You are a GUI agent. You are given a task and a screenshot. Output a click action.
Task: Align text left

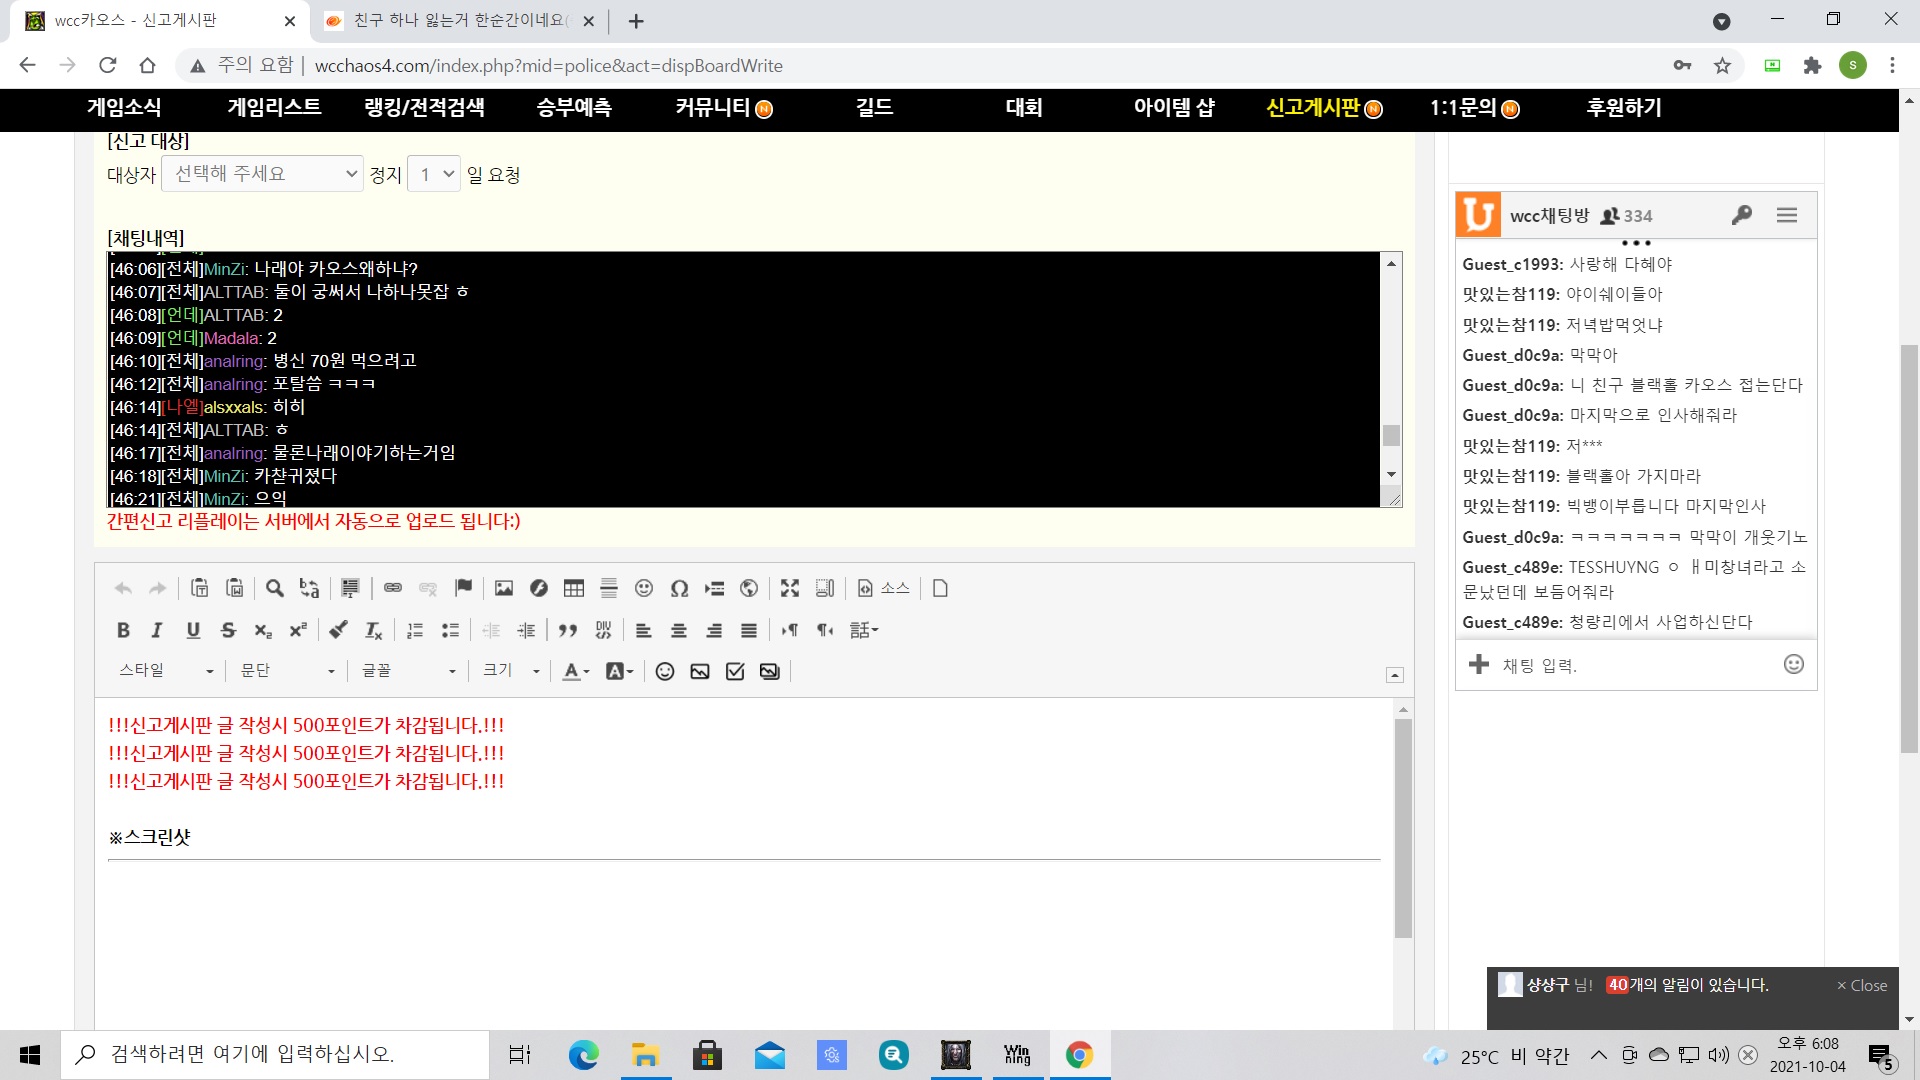tap(644, 630)
